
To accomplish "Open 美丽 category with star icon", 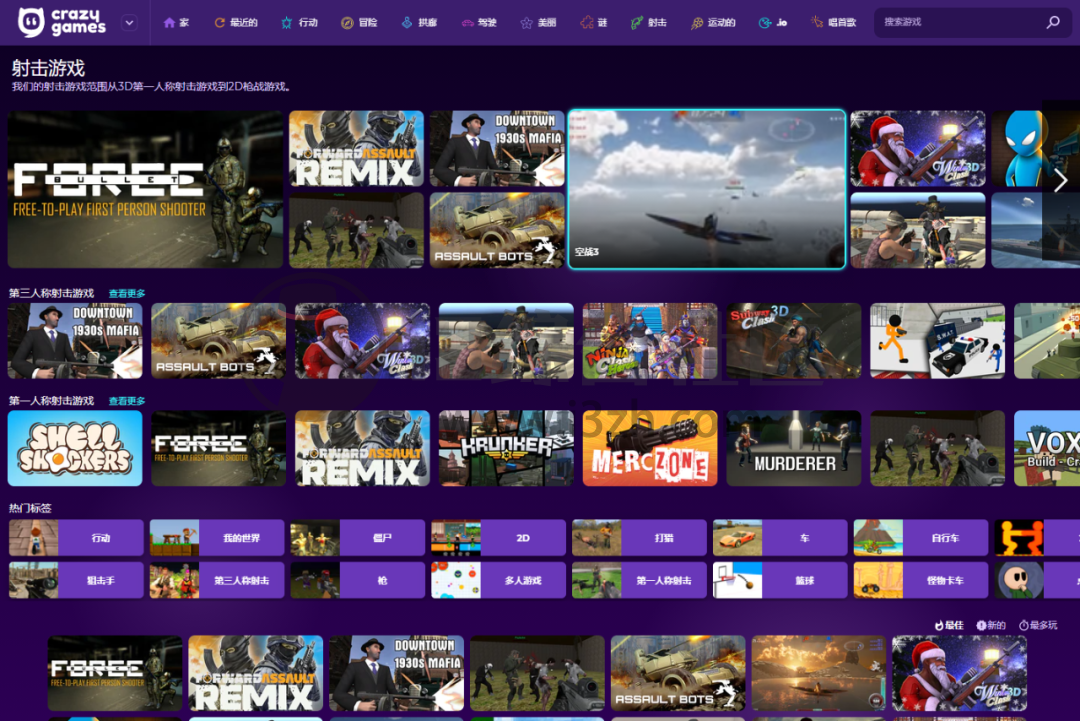I will [x=538, y=23].
